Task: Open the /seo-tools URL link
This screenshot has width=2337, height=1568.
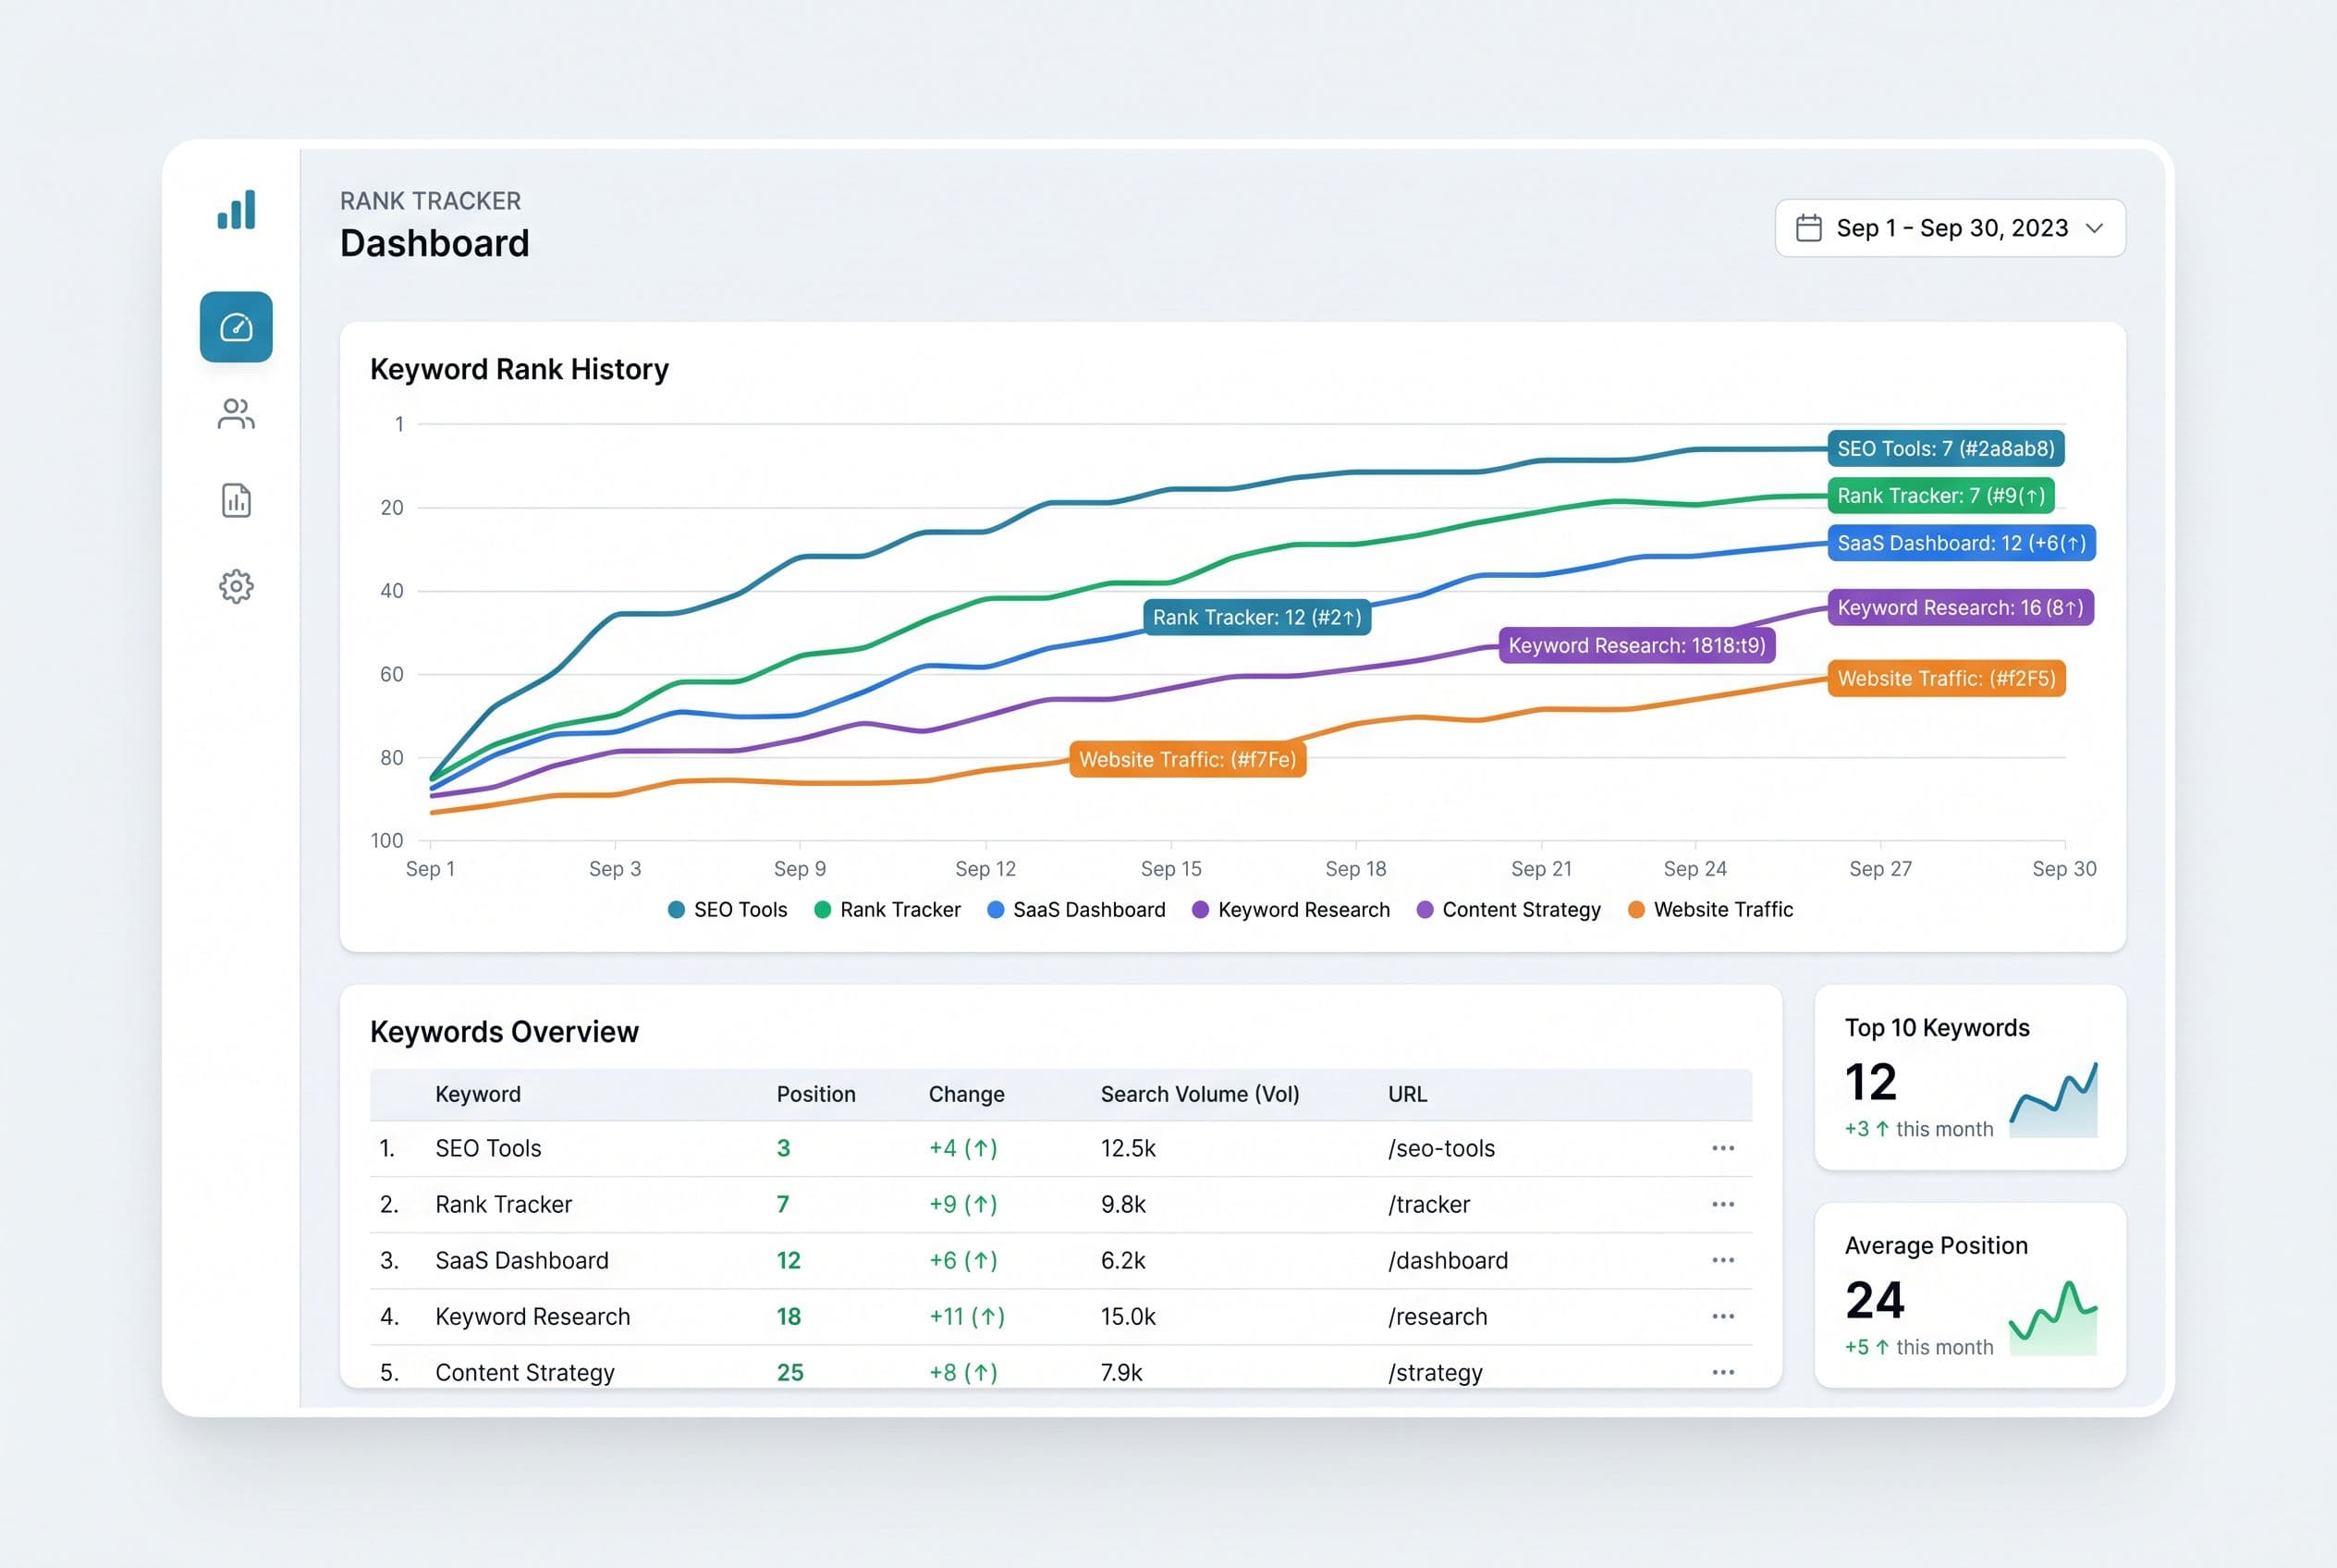Action: click(x=1441, y=1148)
